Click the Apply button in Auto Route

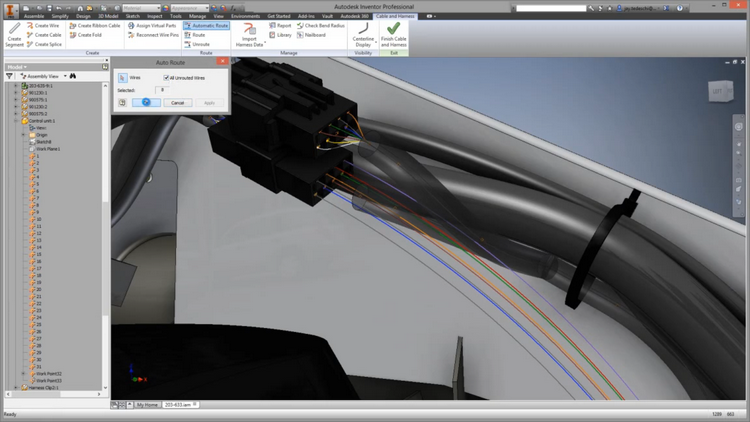[x=209, y=102]
